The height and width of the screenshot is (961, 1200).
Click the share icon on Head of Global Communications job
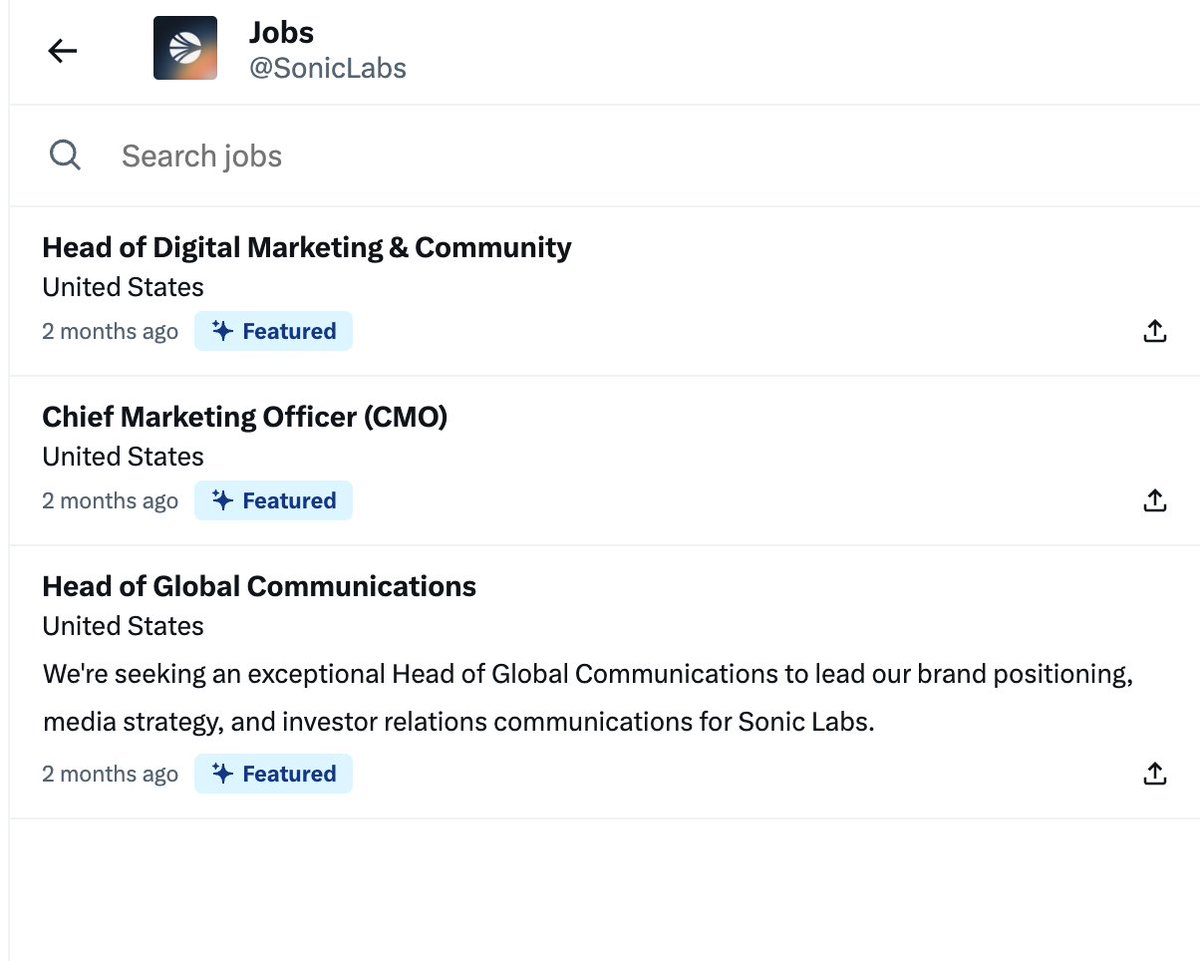[x=1154, y=773]
